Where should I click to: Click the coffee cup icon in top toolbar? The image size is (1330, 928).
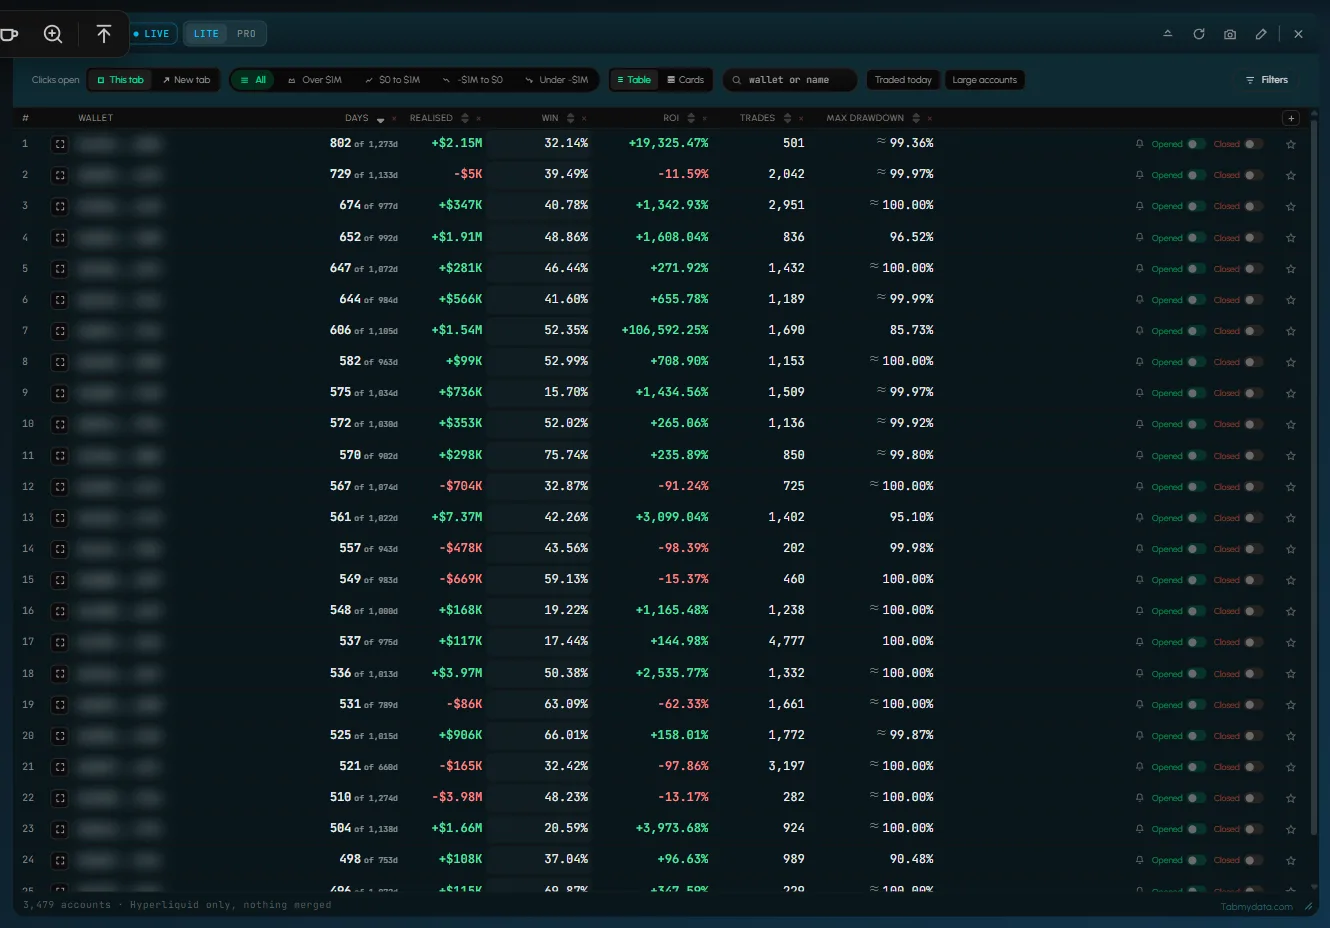pos(9,34)
